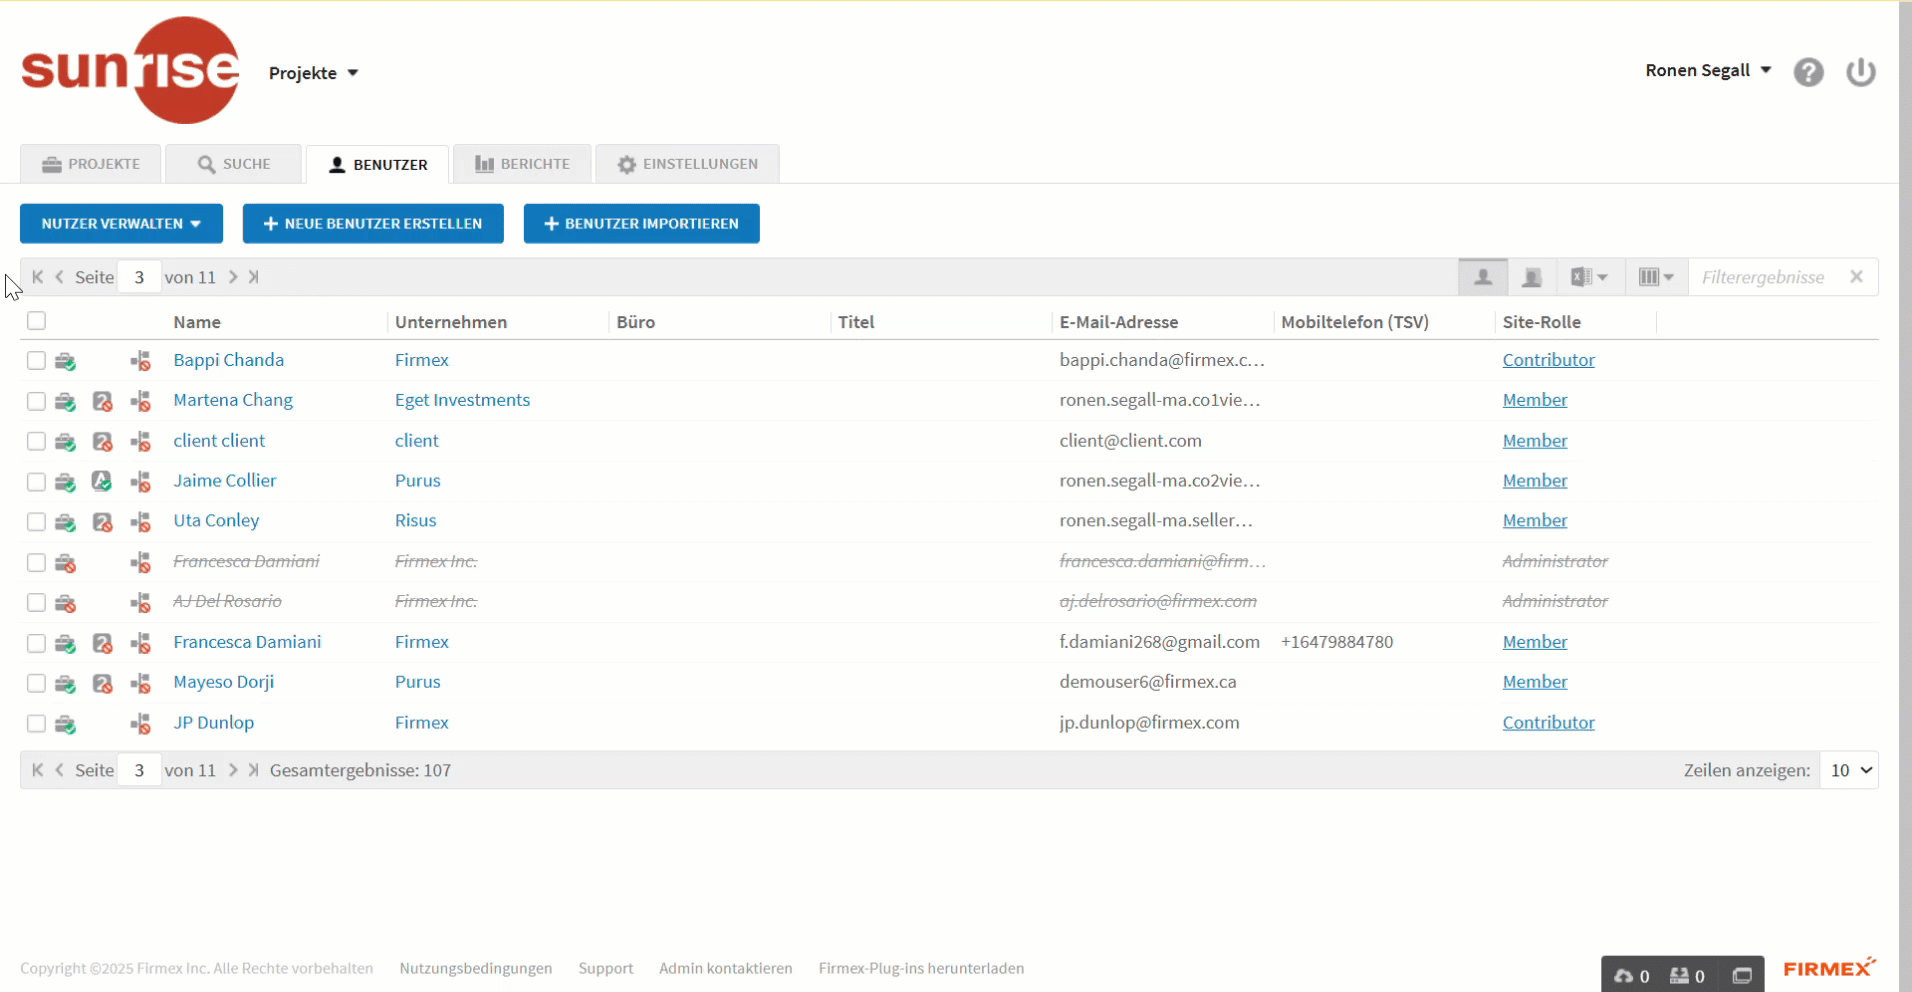Change rows shown with Zeilen anzeigen dropdown
This screenshot has height=992, width=1912.
coord(1850,770)
